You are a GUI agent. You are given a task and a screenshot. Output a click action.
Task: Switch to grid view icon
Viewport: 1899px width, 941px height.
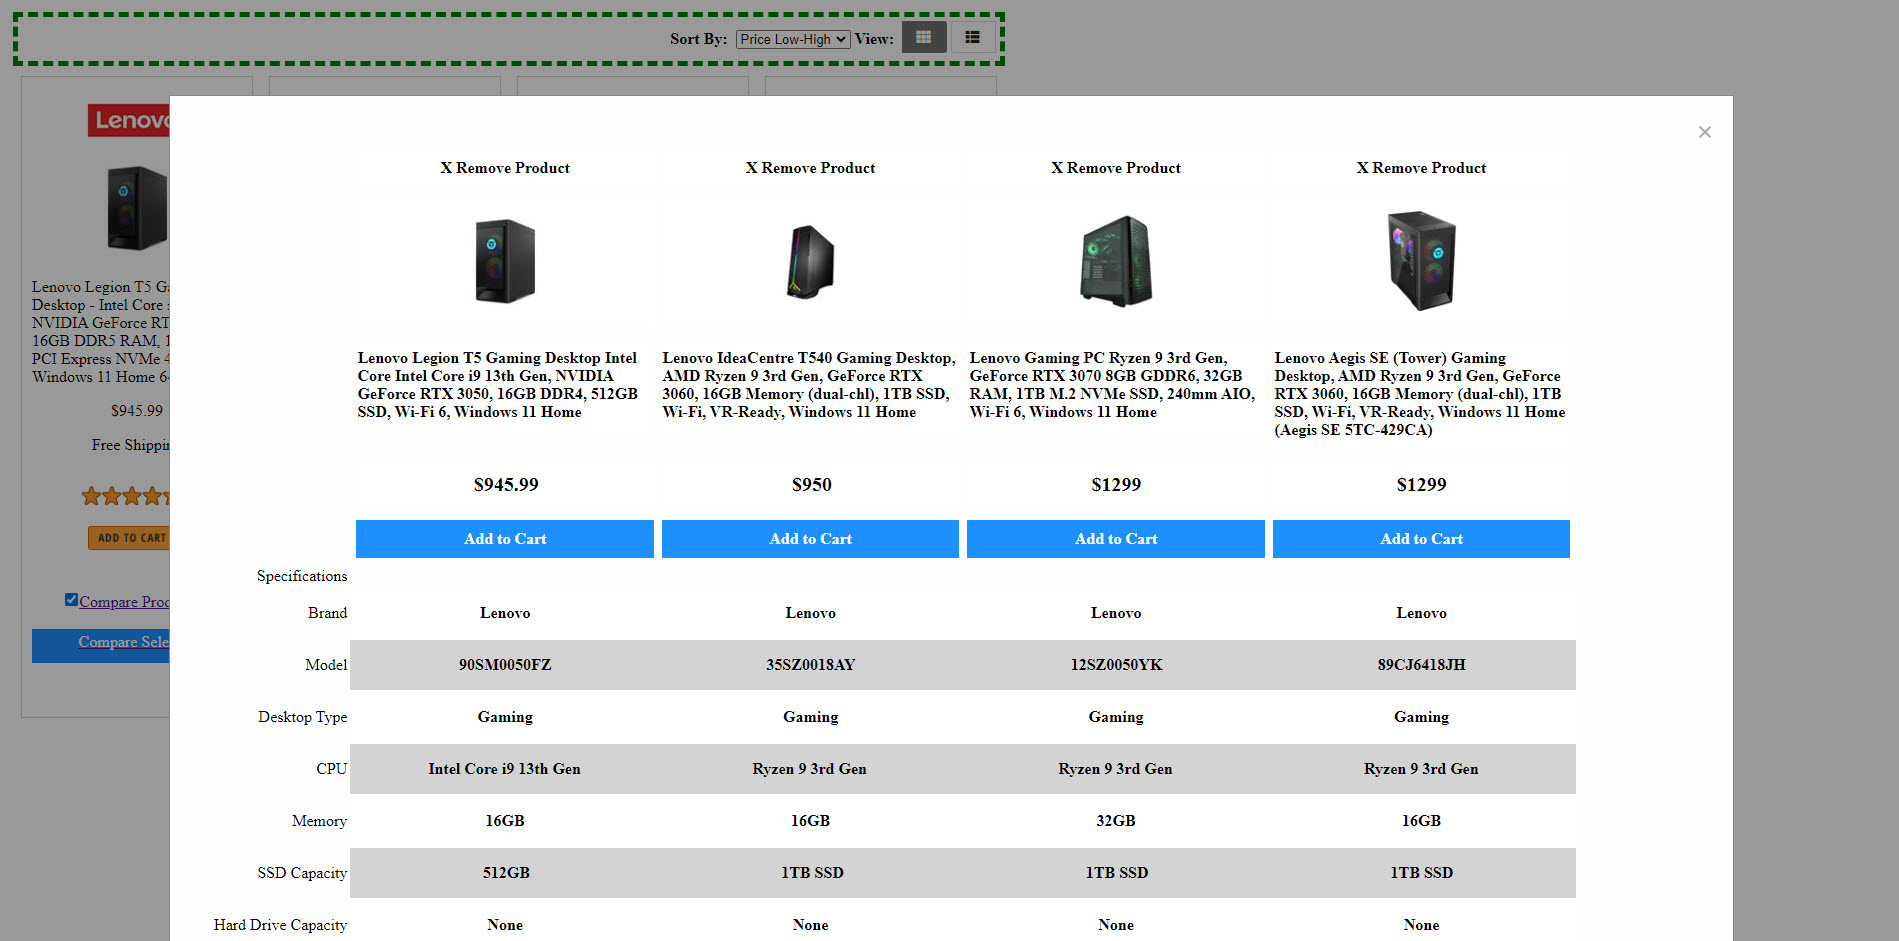coord(923,38)
